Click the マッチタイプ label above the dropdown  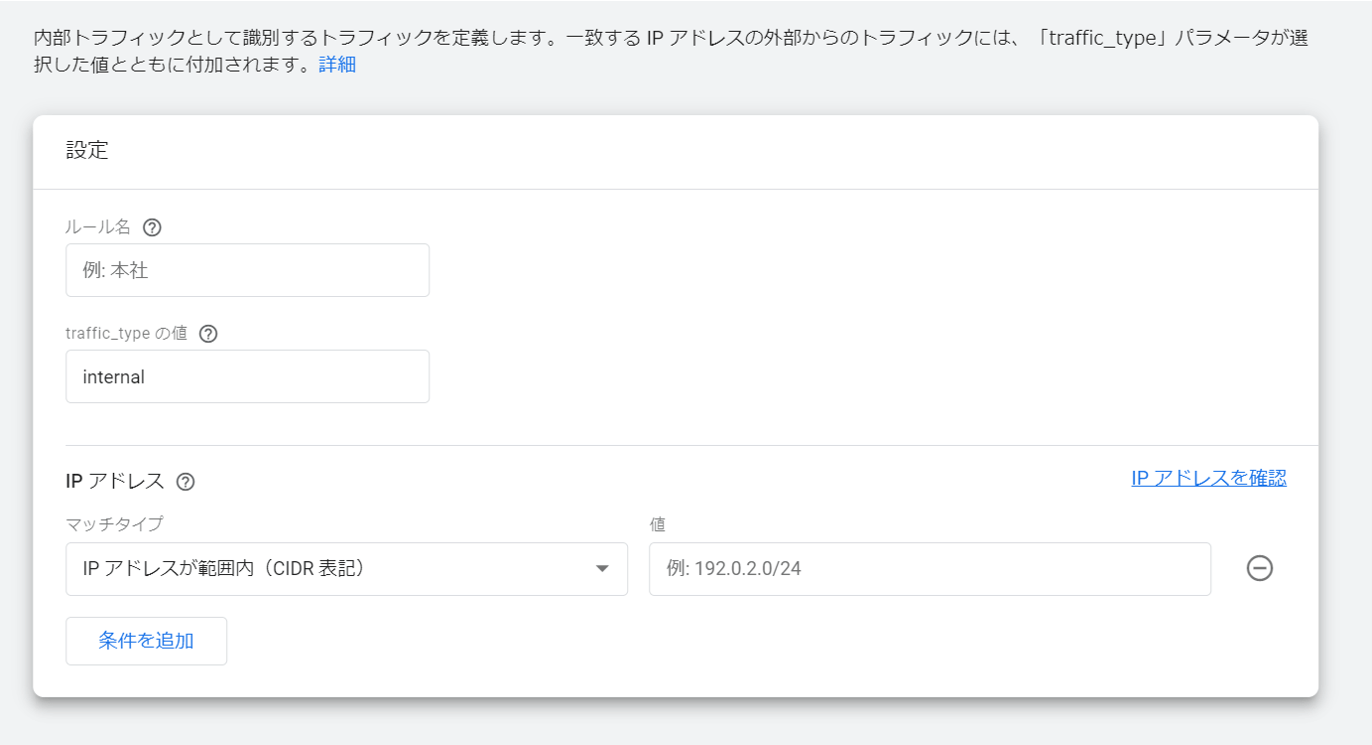[114, 524]
